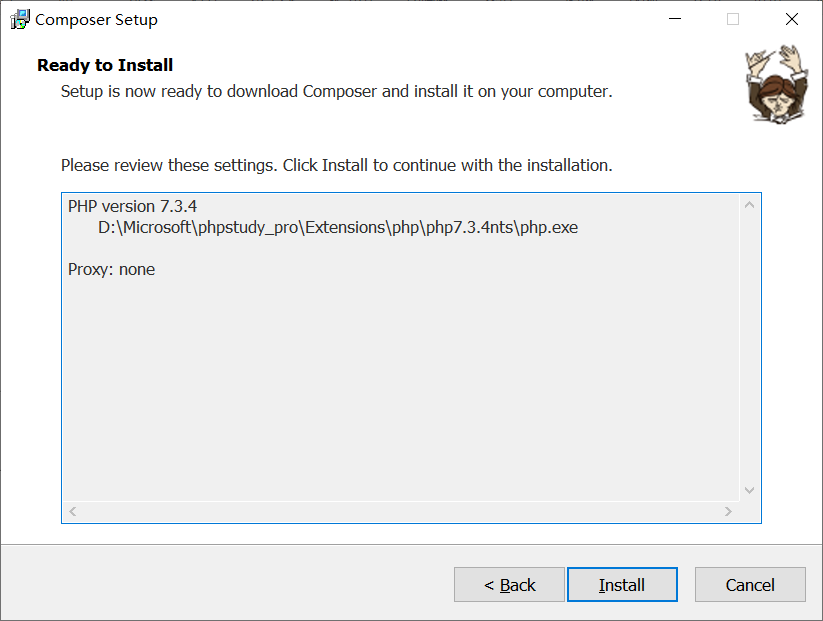Image resolution: width=823 pixels, height=621 pixels.
Task: Click the Composer installer cartoon mascot image
Action: point(777,85)
